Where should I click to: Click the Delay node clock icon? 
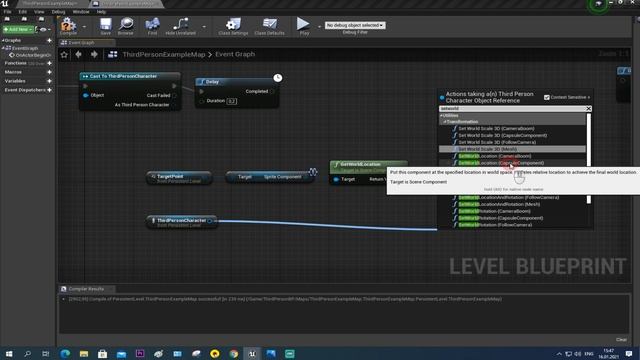(x=278, y=78)
